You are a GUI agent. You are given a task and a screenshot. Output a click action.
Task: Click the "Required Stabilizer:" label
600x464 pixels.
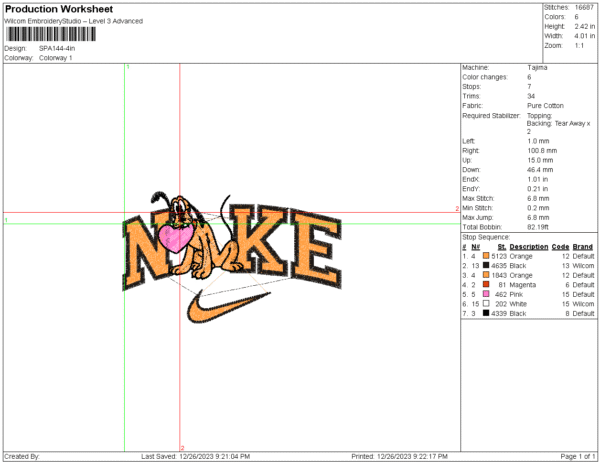tap(491, 116)
